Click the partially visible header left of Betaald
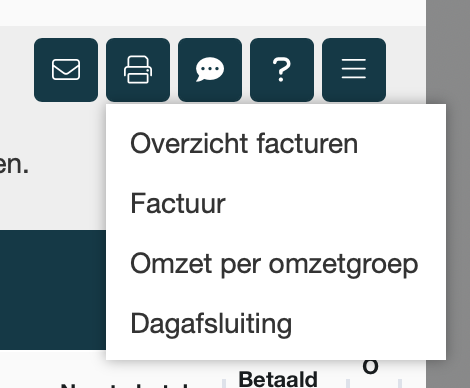470x388 pixels. point(125,386)
